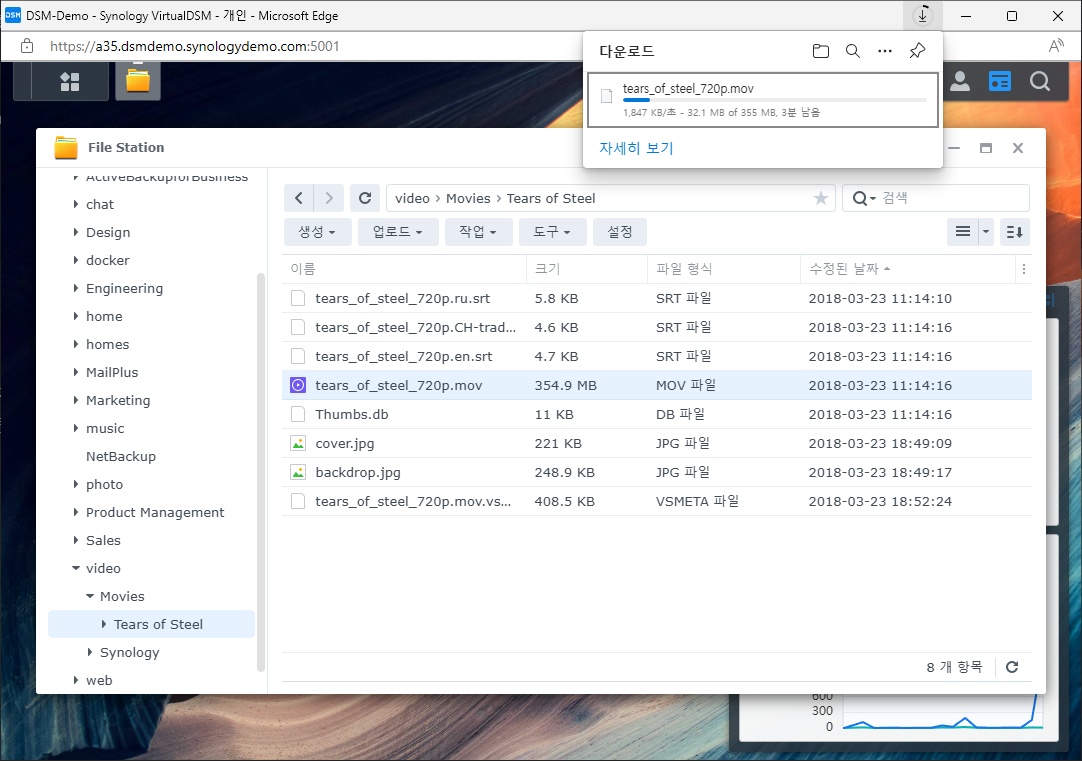This screenshot has height=761, width=1082.
Task: Click the tears_of_steel_720p.mov download item
Action: [x=763, y=100]
